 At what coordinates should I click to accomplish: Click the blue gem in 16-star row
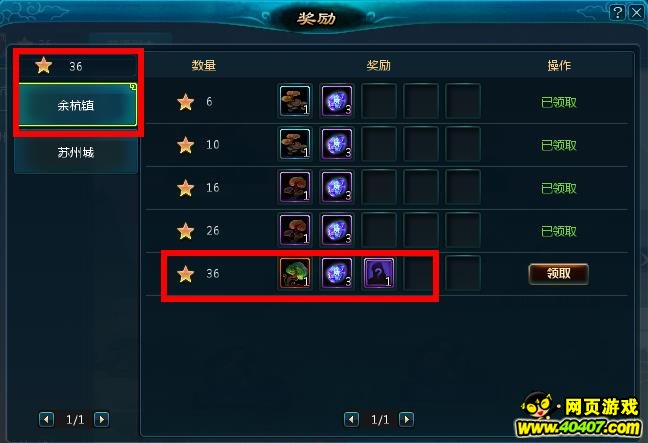[337, 187]
